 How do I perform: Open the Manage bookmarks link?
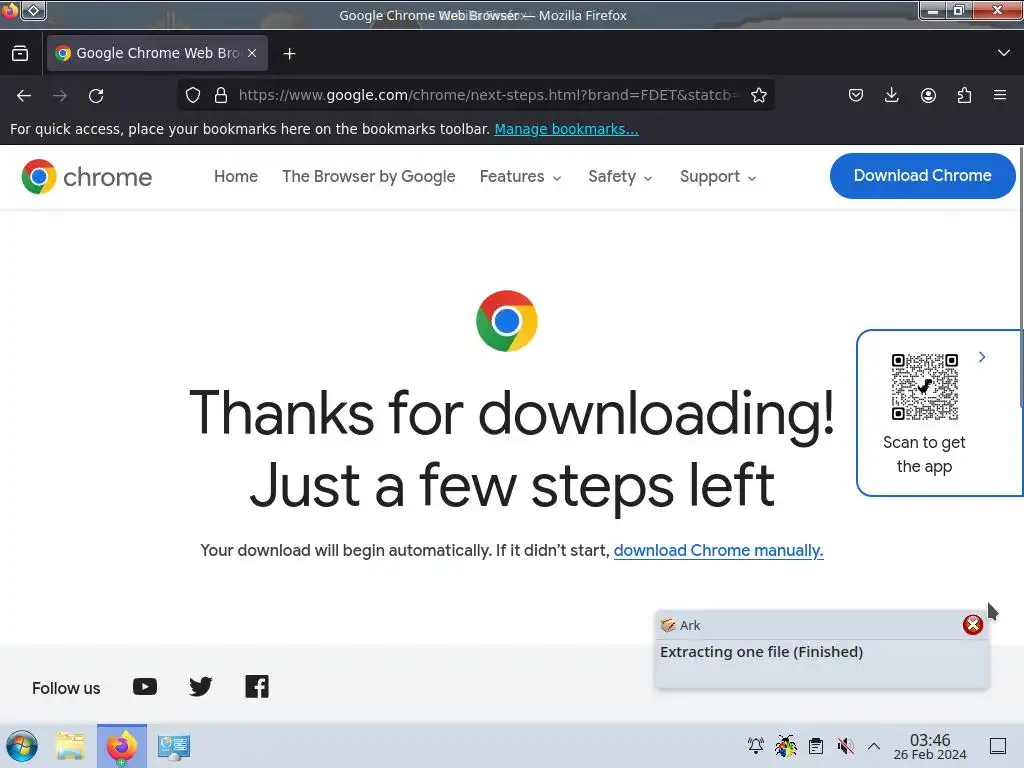point(566,129)
